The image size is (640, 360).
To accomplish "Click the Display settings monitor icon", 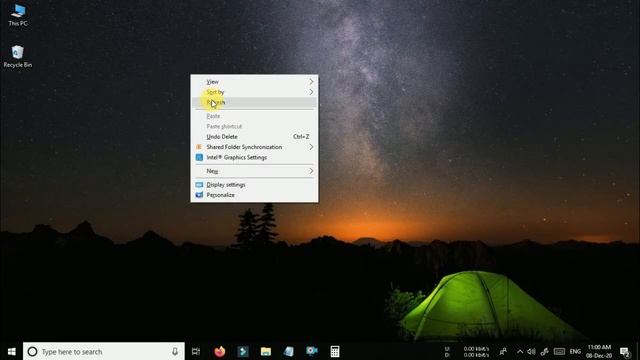I will (199, 184).
